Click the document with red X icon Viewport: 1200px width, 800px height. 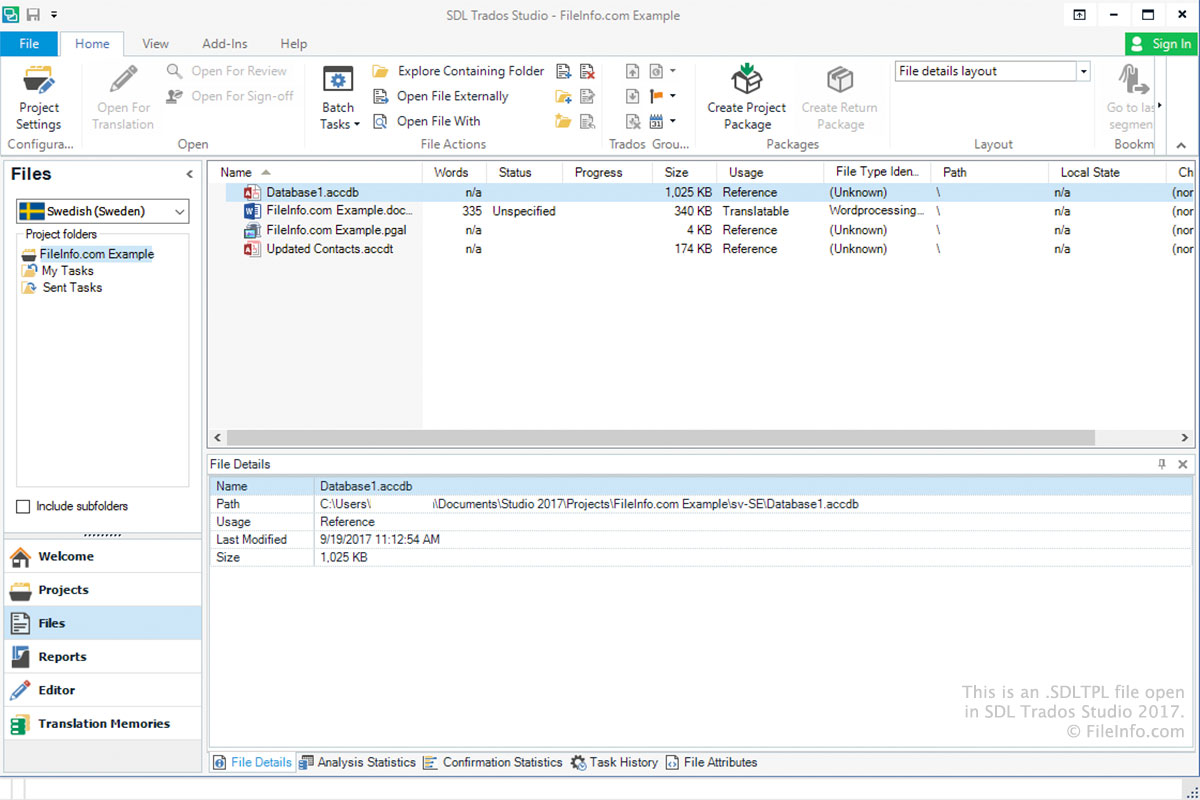[x=588, y=71]
